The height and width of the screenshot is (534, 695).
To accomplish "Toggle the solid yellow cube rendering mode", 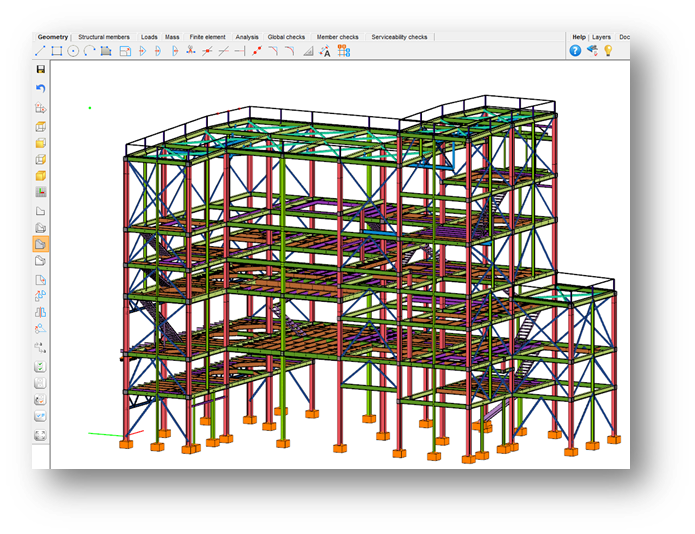I will coord(41,175).
